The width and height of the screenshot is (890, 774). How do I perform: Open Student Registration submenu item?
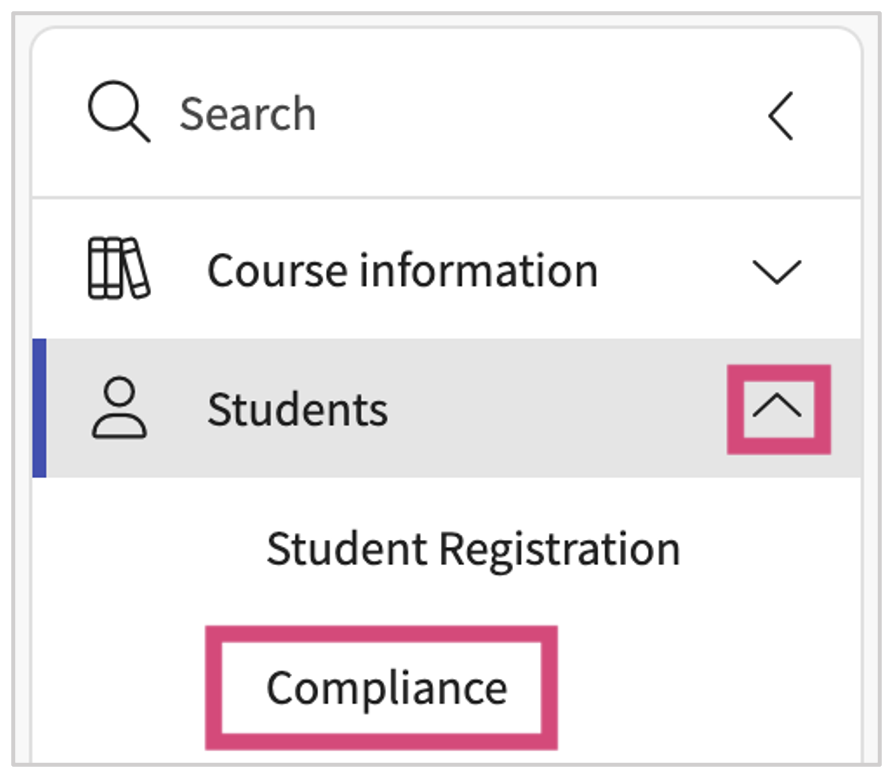pos(472,549)
